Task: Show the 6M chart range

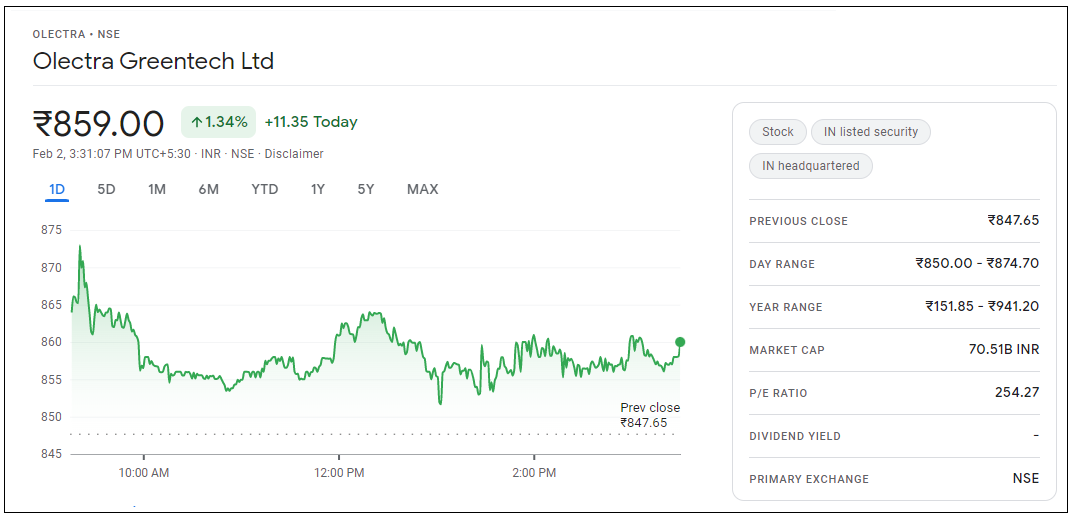Action: (x=209, y=190)
